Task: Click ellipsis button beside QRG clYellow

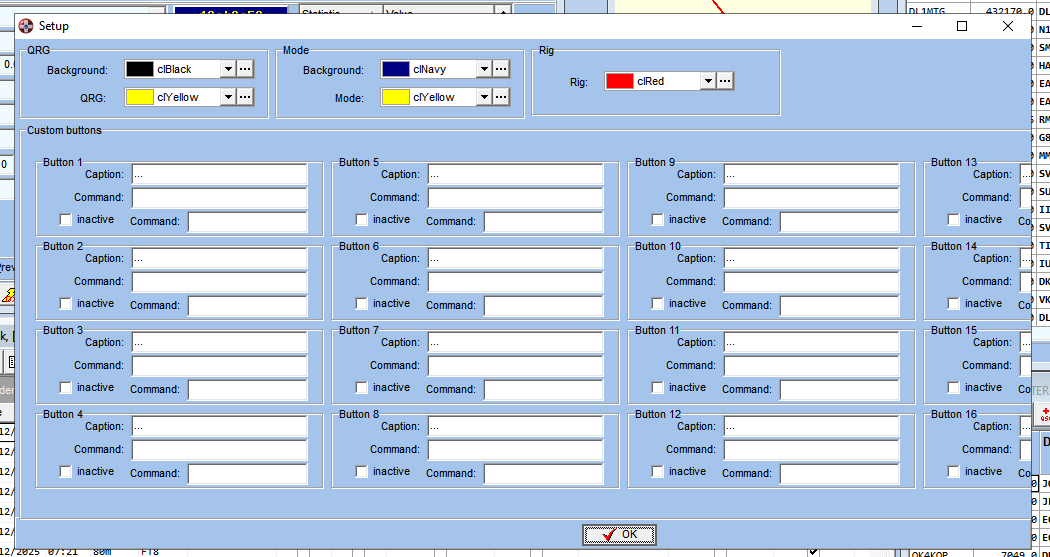Action: (245, 97)
